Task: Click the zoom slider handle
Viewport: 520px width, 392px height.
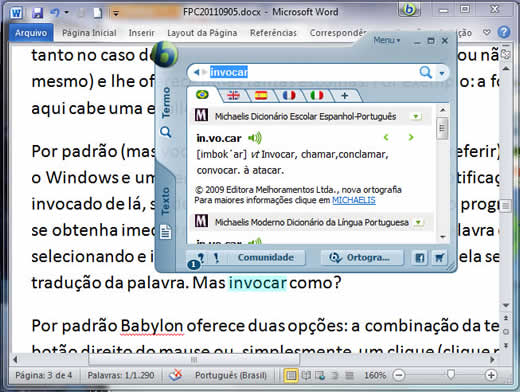Action: (x=451, y=375)
